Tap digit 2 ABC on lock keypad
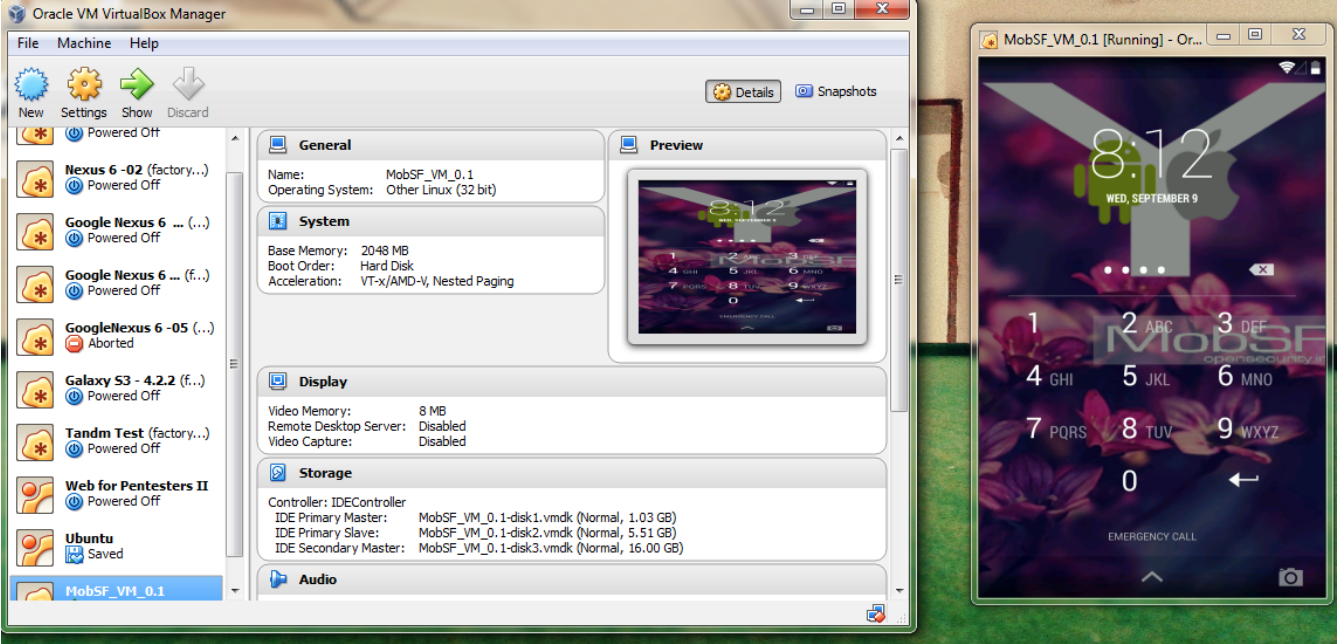The image size is (1340, 644). [x=1146, y=323]
